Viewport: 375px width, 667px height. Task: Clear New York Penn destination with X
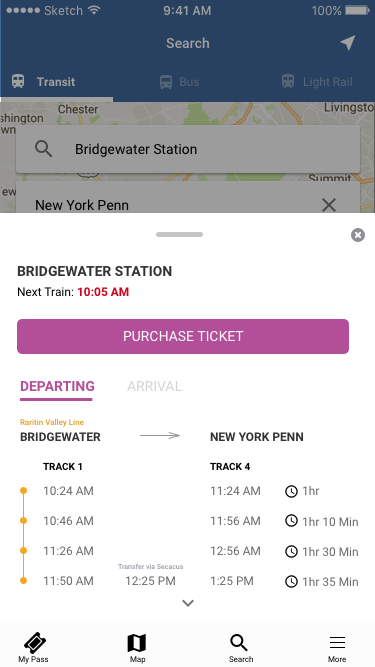tap(329, 205)
